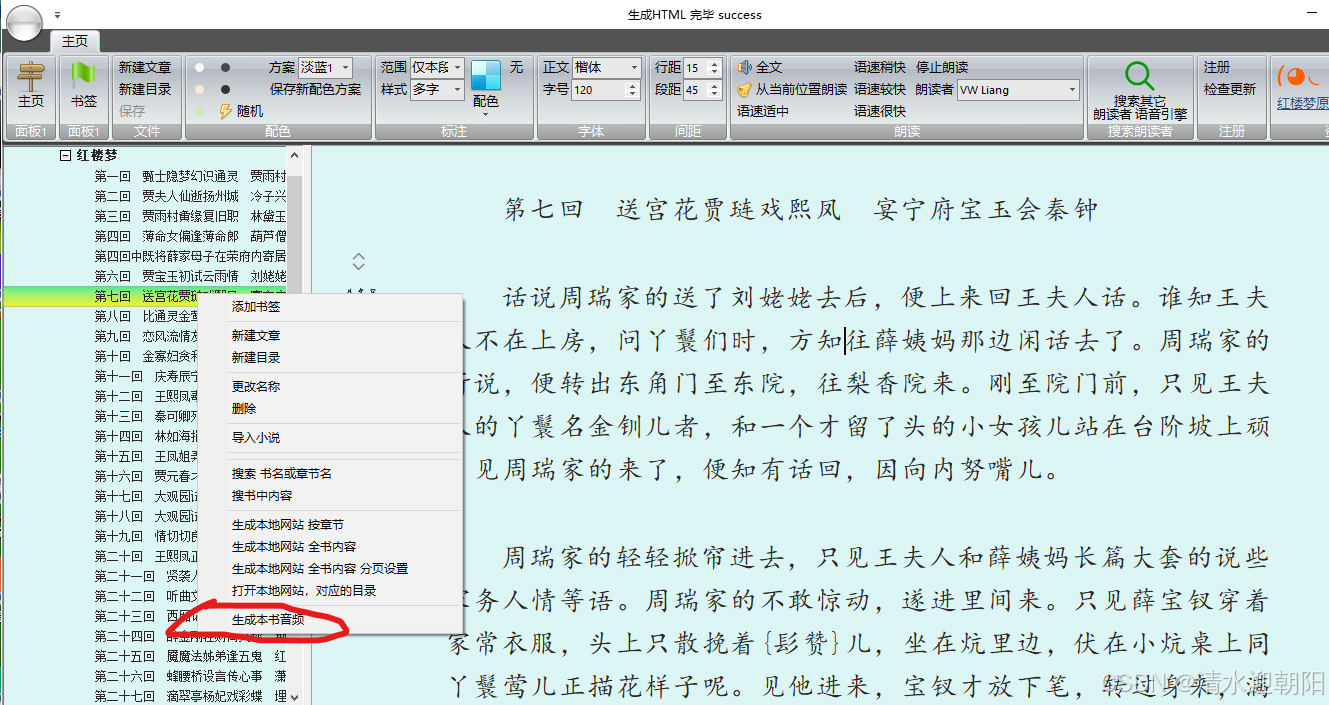Click the 从当前位置朗读 bell icon
The image size is (1329, 705).
coord(744,89)
